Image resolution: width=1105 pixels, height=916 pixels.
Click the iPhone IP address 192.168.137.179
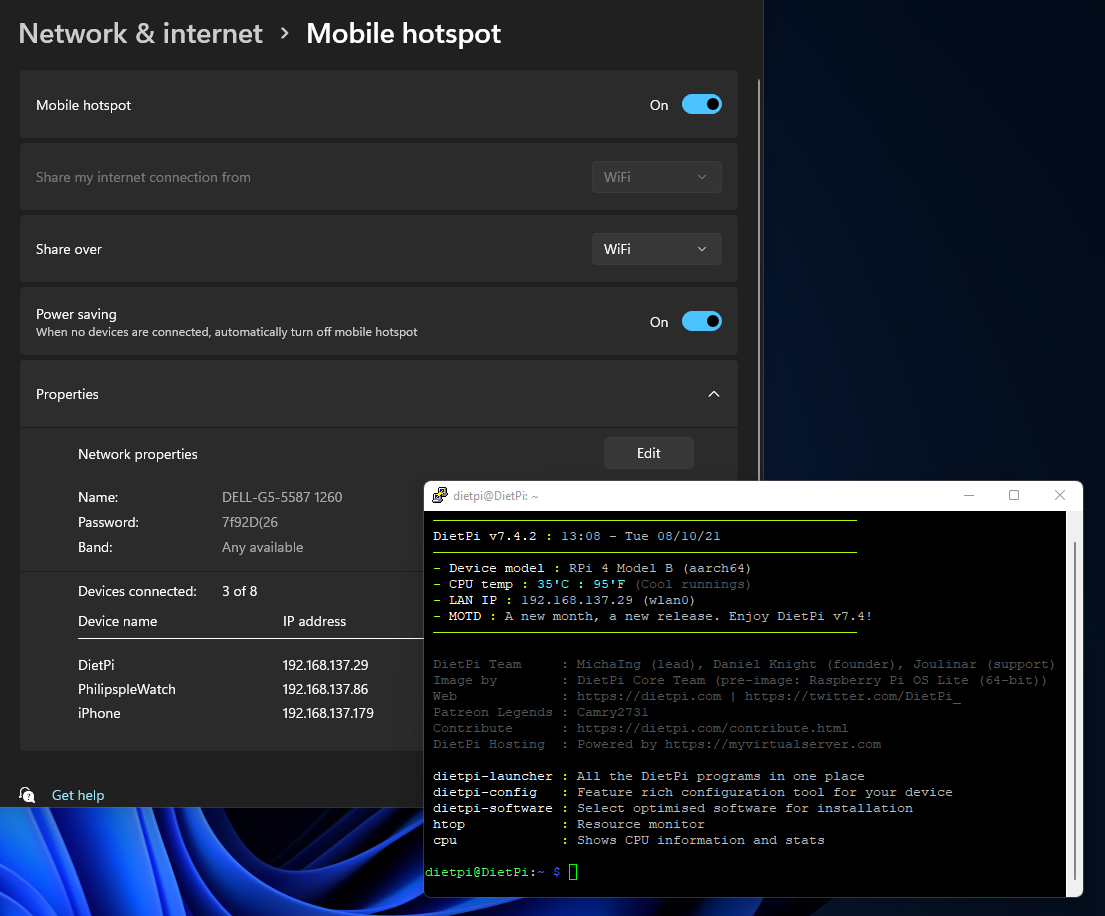(x=328, y=713)
